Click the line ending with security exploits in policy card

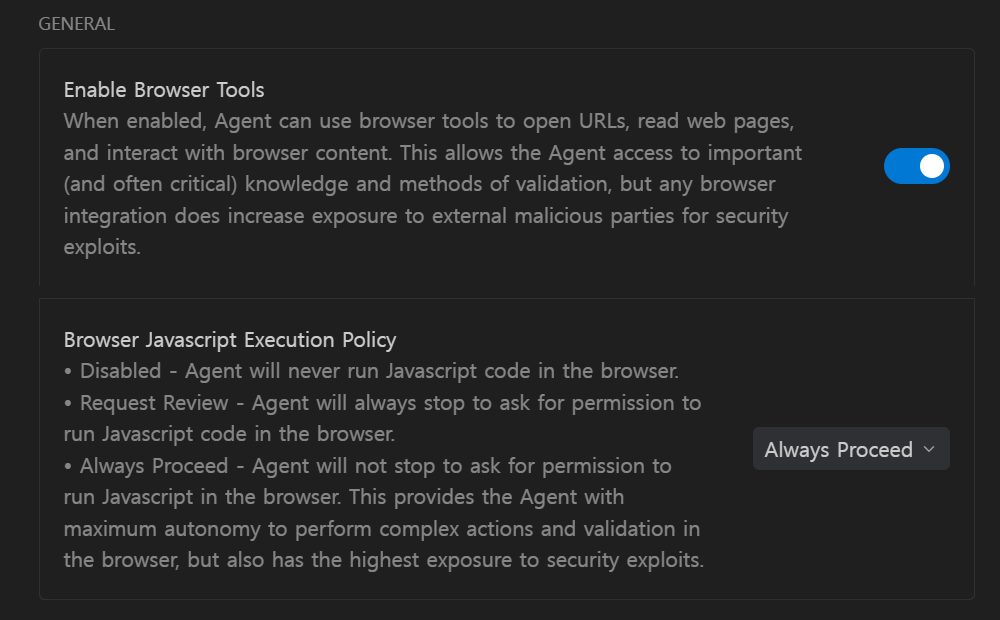click(x=384, y=560)
